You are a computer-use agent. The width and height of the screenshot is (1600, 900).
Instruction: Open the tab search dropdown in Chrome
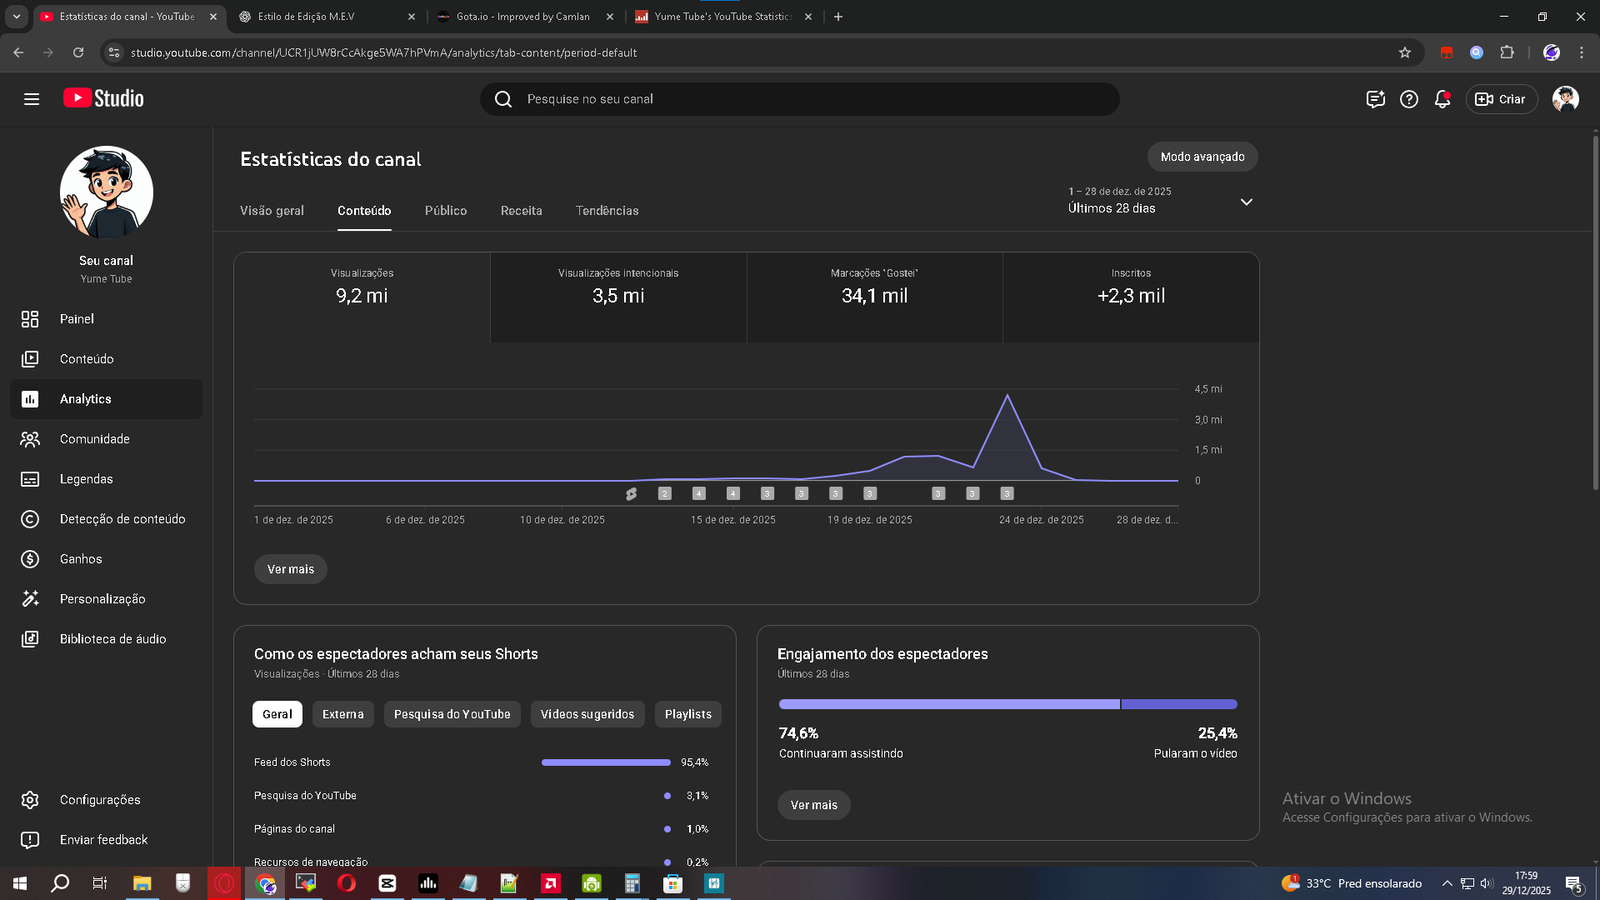(16, 16)
